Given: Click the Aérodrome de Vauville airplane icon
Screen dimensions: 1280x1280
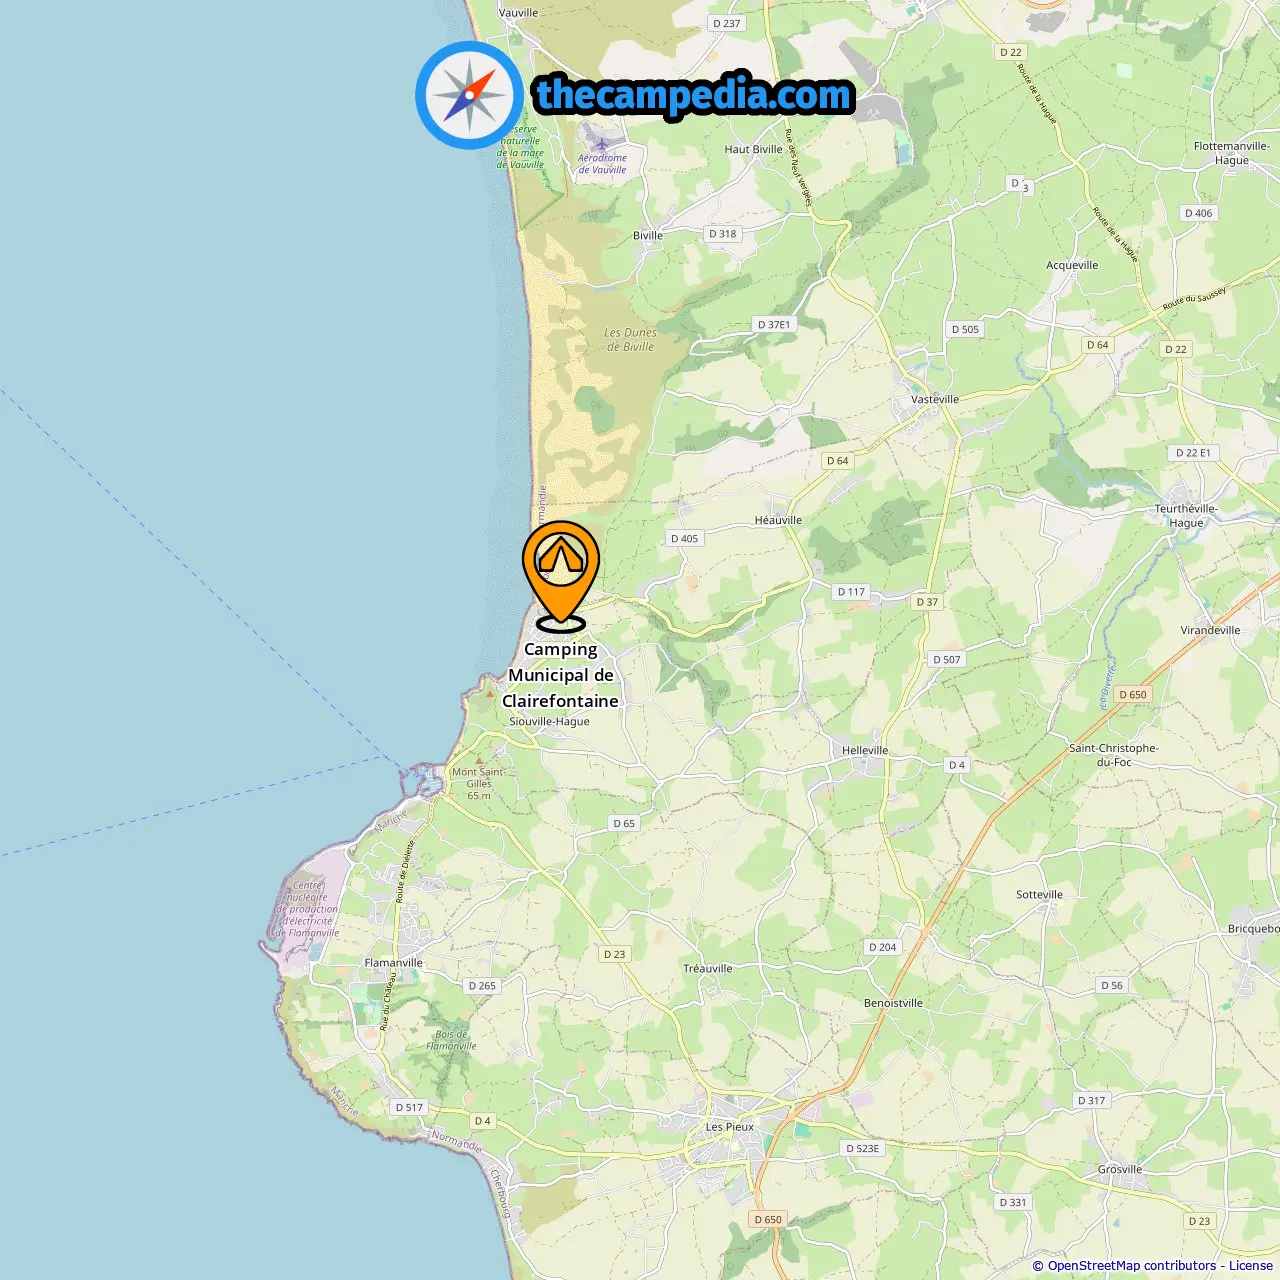Looking at the screenshot, I should (601, 140).
